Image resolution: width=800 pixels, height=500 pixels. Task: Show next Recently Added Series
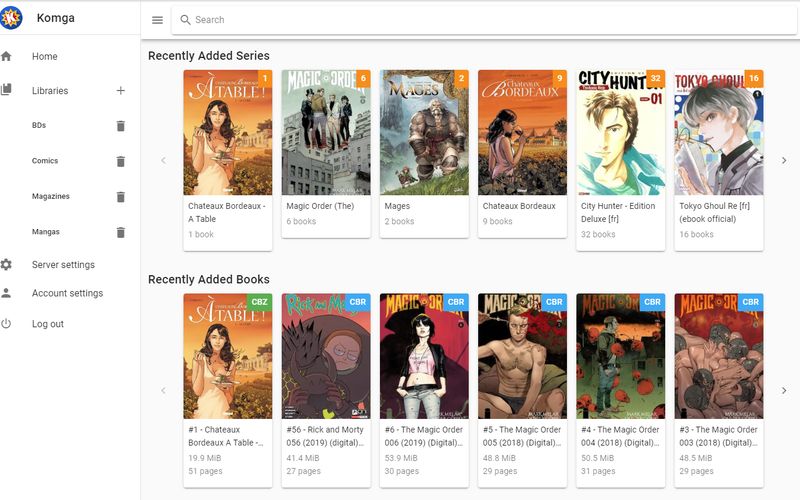coord(784,160)
